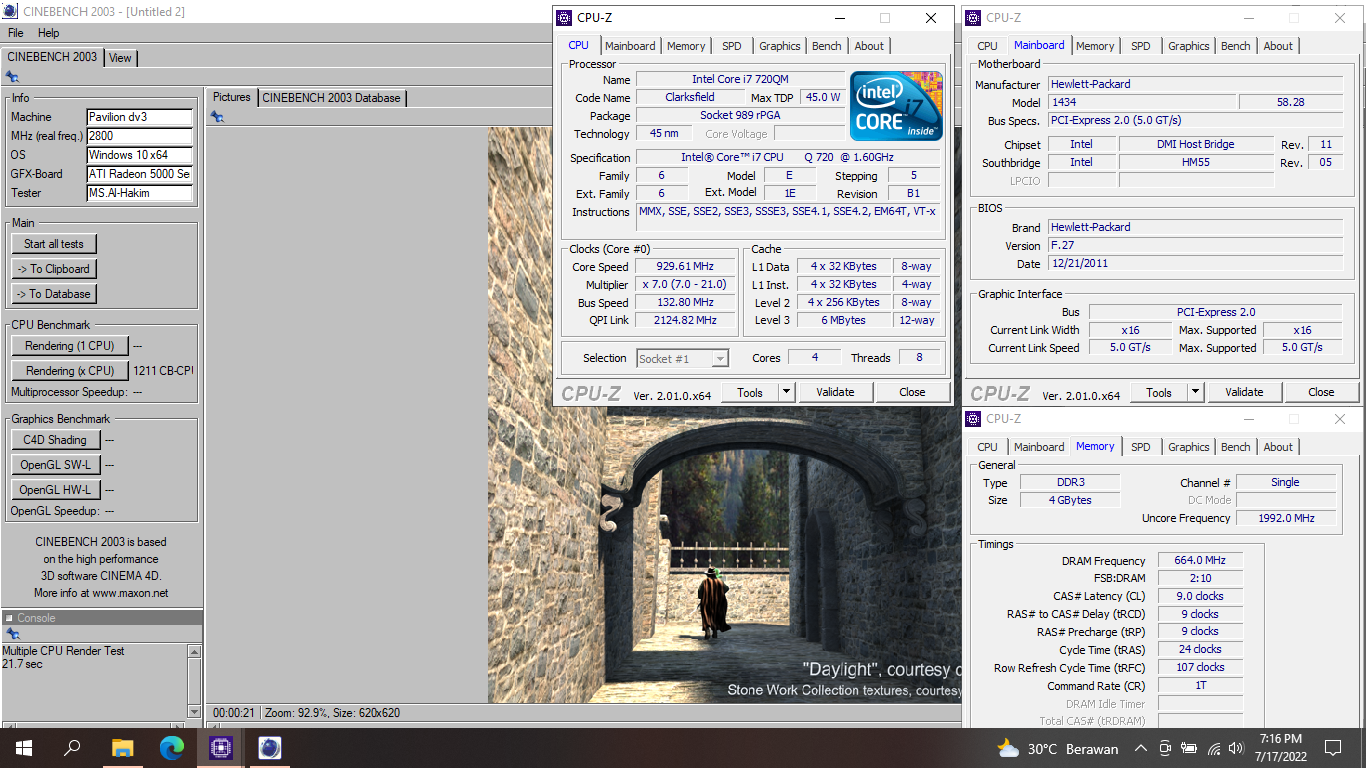The width and height of the screenshot is (1366, 768).
Task: Click Start all tests button
Action: (x=54, y=244)
